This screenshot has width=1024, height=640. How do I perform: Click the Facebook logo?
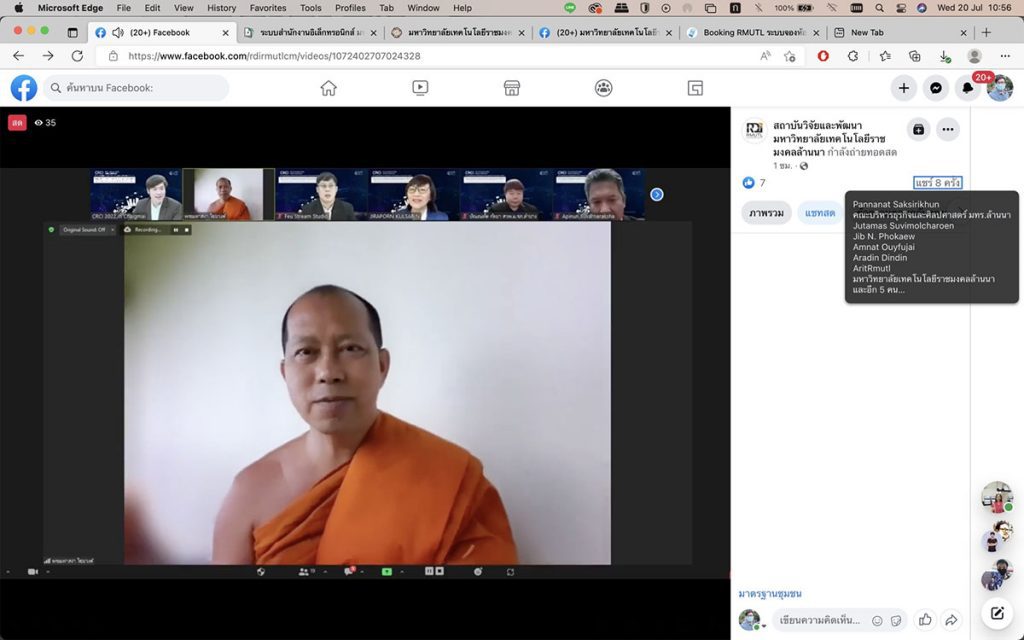pyautogui.click(x=24, y=88)
